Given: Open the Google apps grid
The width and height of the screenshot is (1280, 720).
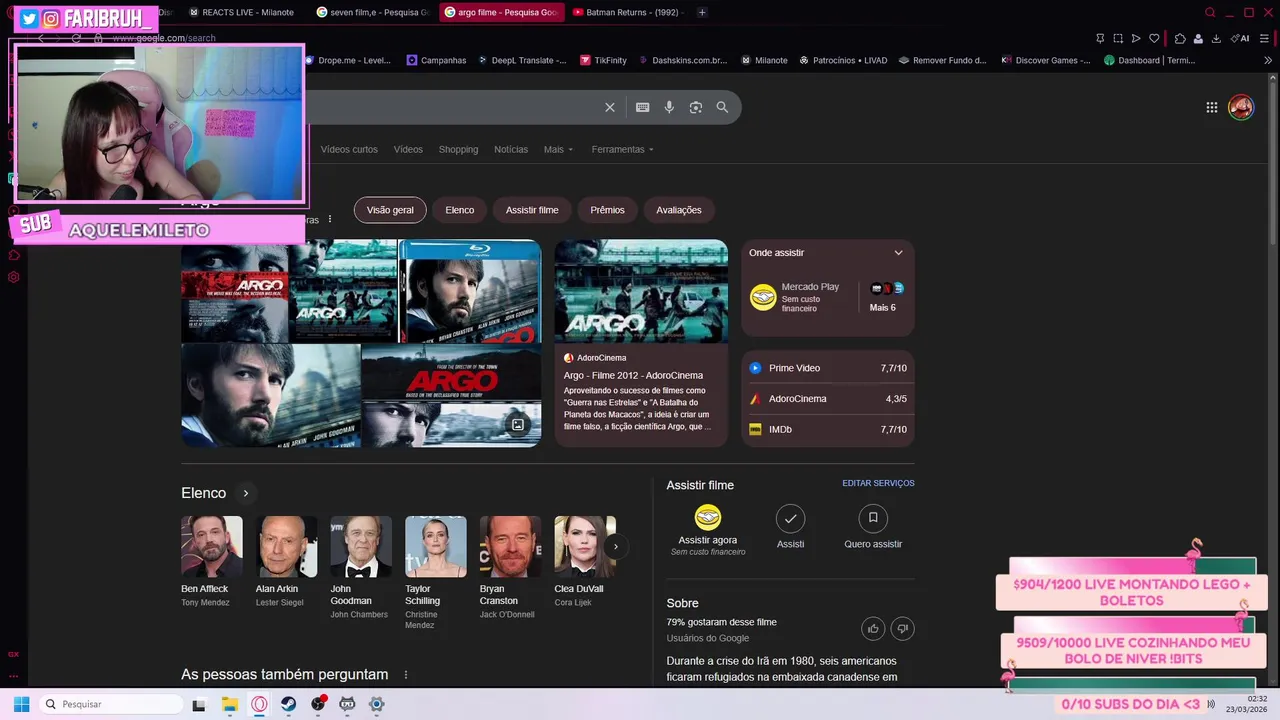Looking at the screenshot, I should point(1211,107).
